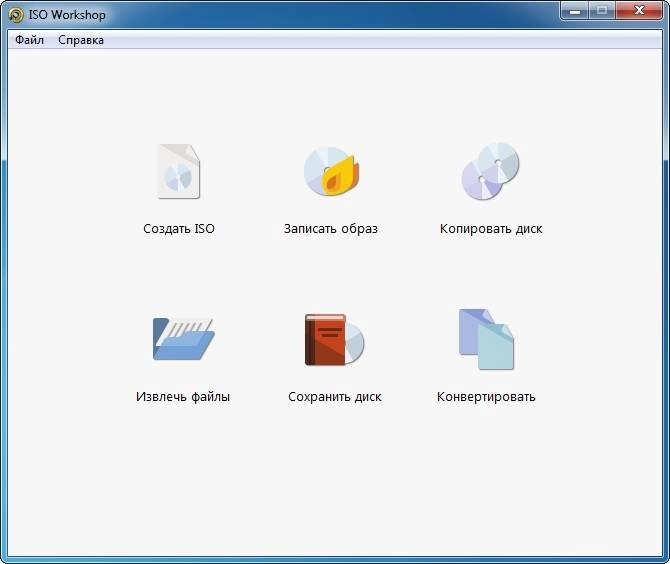The image size is (670, 564).
Task: Click the Копировать диск two-discs icon
Action: point(491,171)
